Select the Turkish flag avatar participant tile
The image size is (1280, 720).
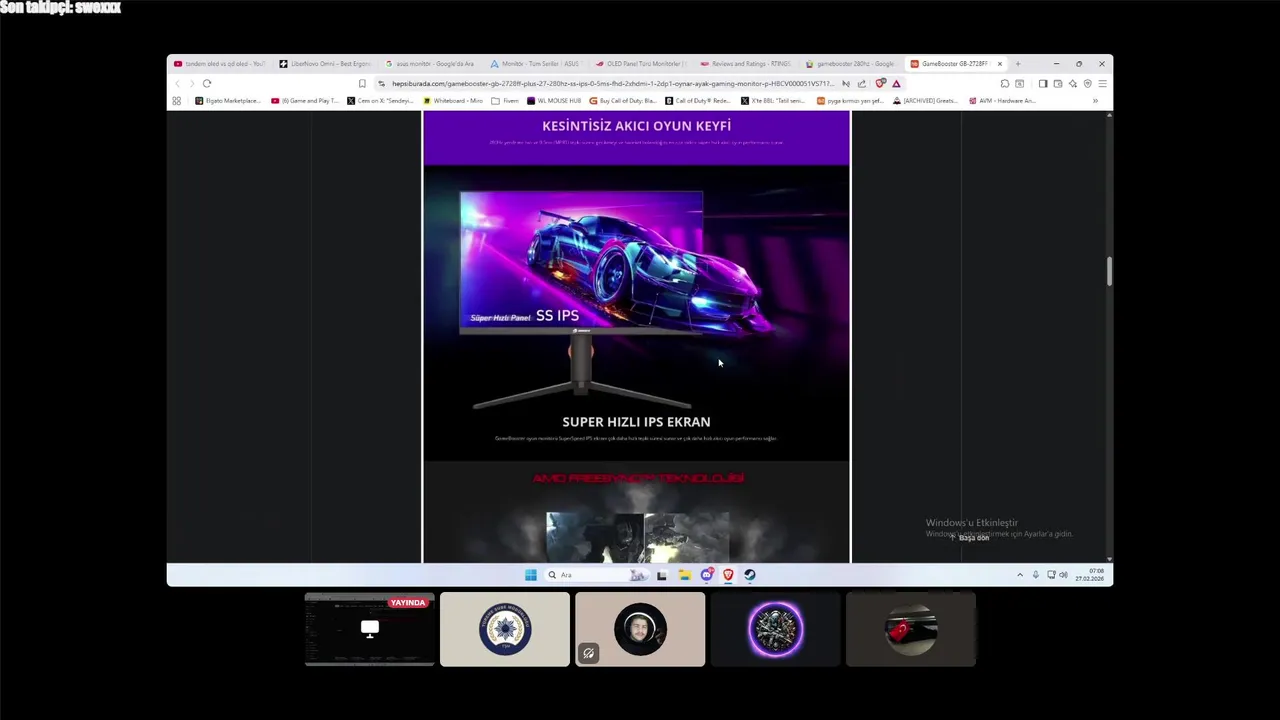[911, 629]
